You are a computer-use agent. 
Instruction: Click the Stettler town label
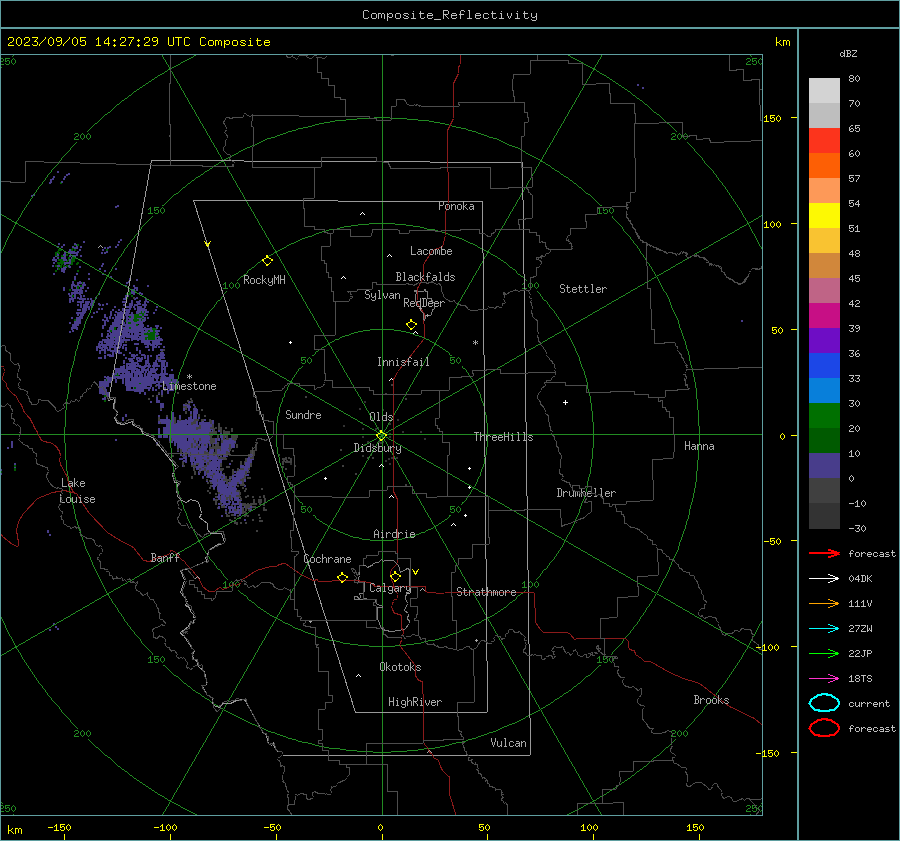[583, 289]
